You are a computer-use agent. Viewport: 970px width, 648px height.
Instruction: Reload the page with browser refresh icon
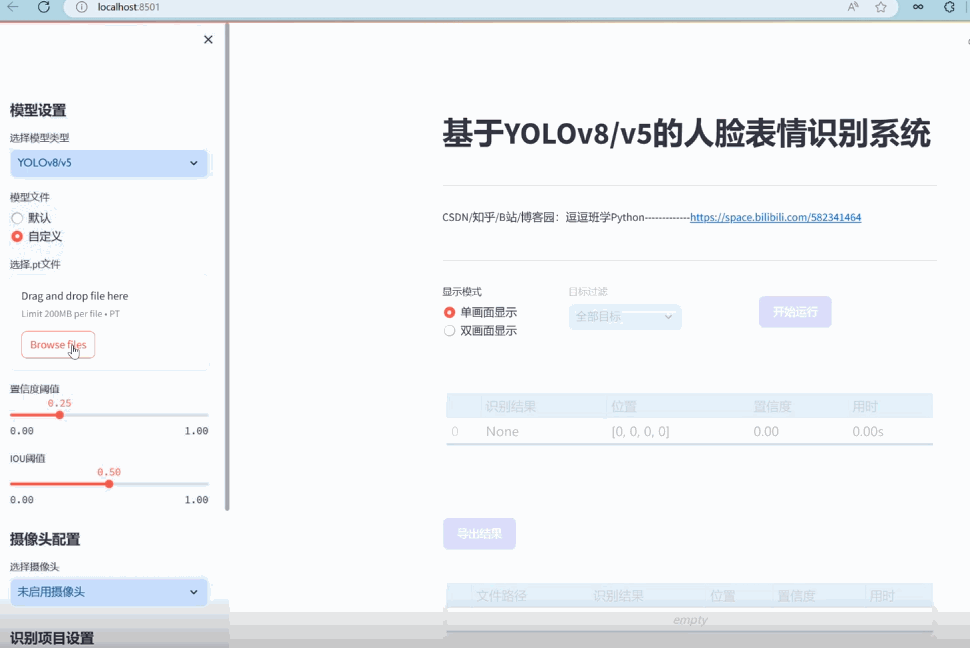(x=43, y=7)
